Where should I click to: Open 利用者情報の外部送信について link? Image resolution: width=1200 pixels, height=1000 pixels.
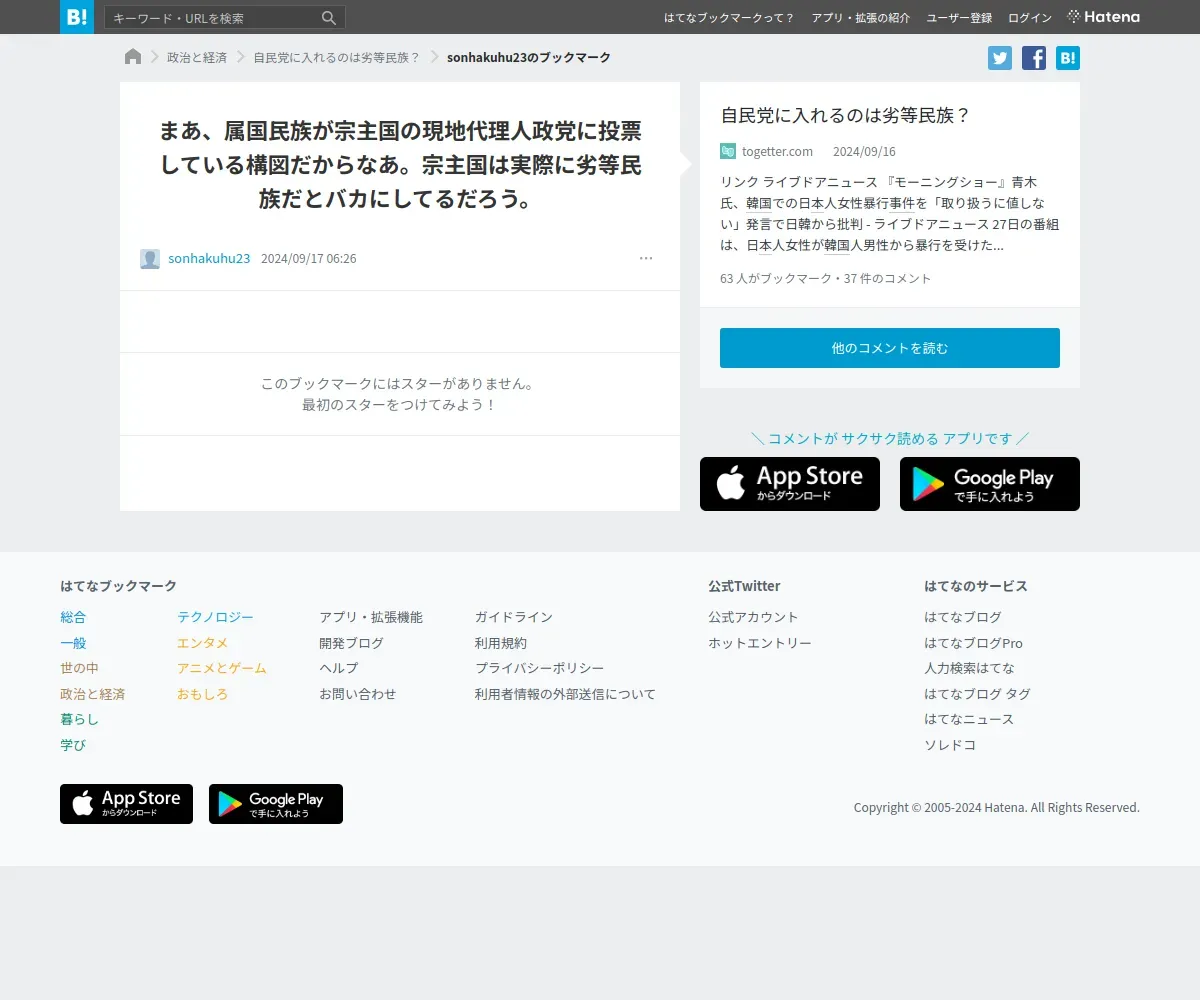point(565,694)
